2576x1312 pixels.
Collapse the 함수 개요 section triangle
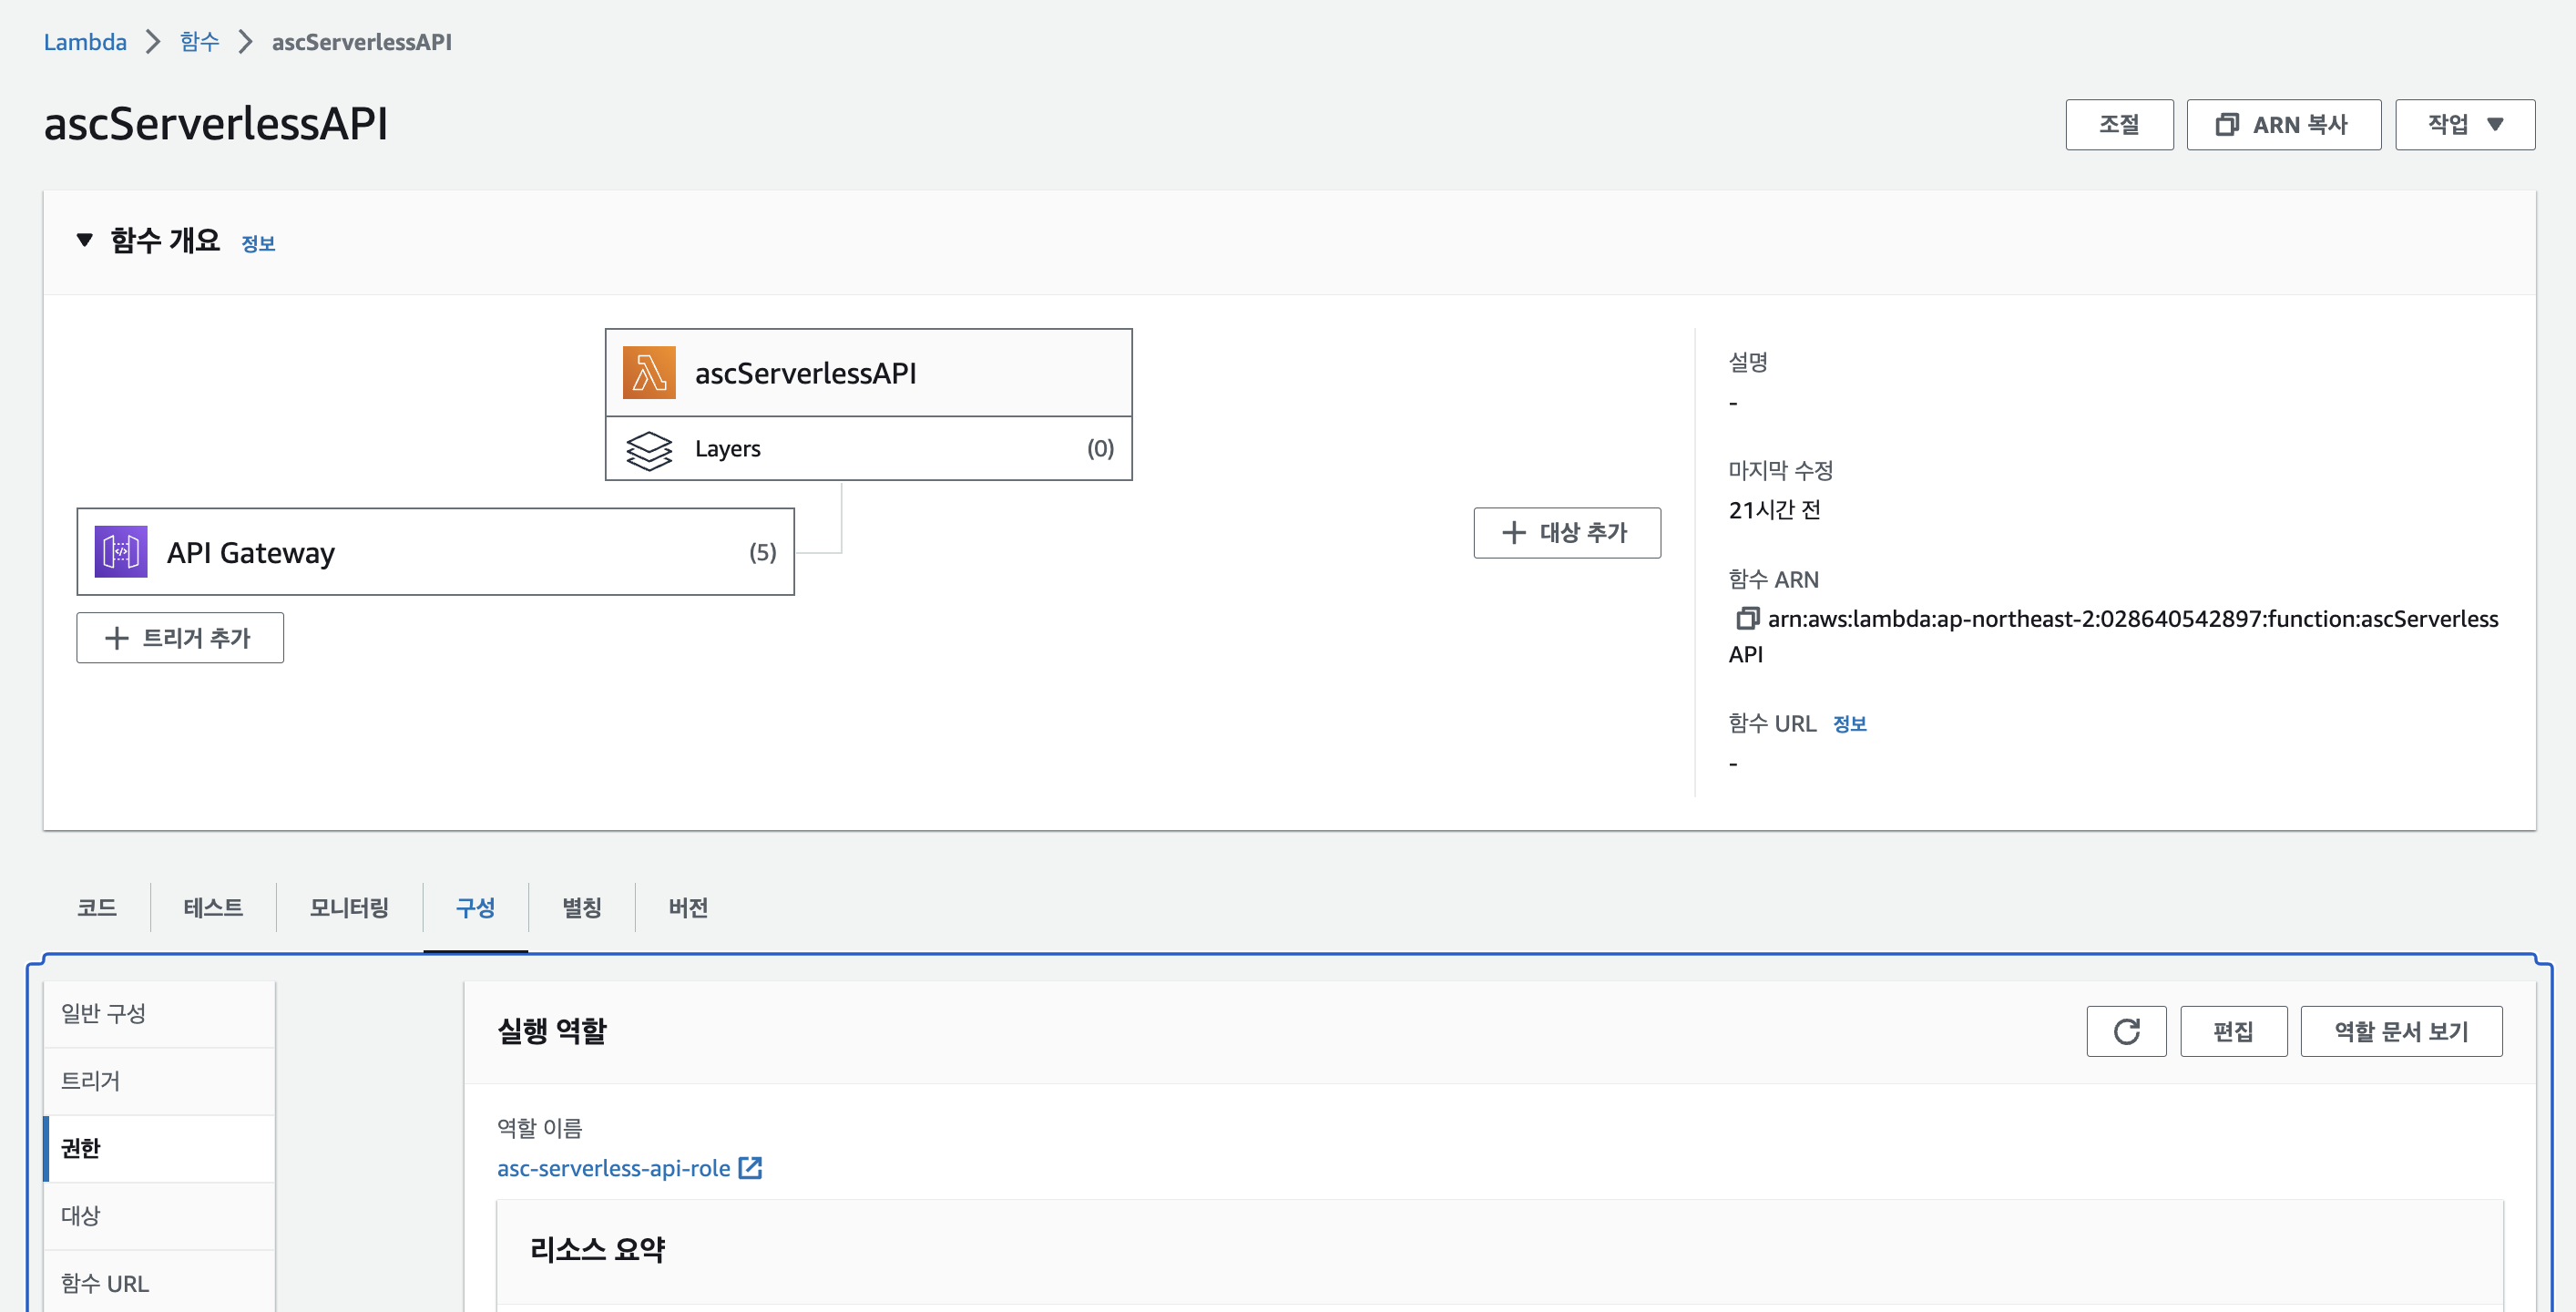[85, 240]
